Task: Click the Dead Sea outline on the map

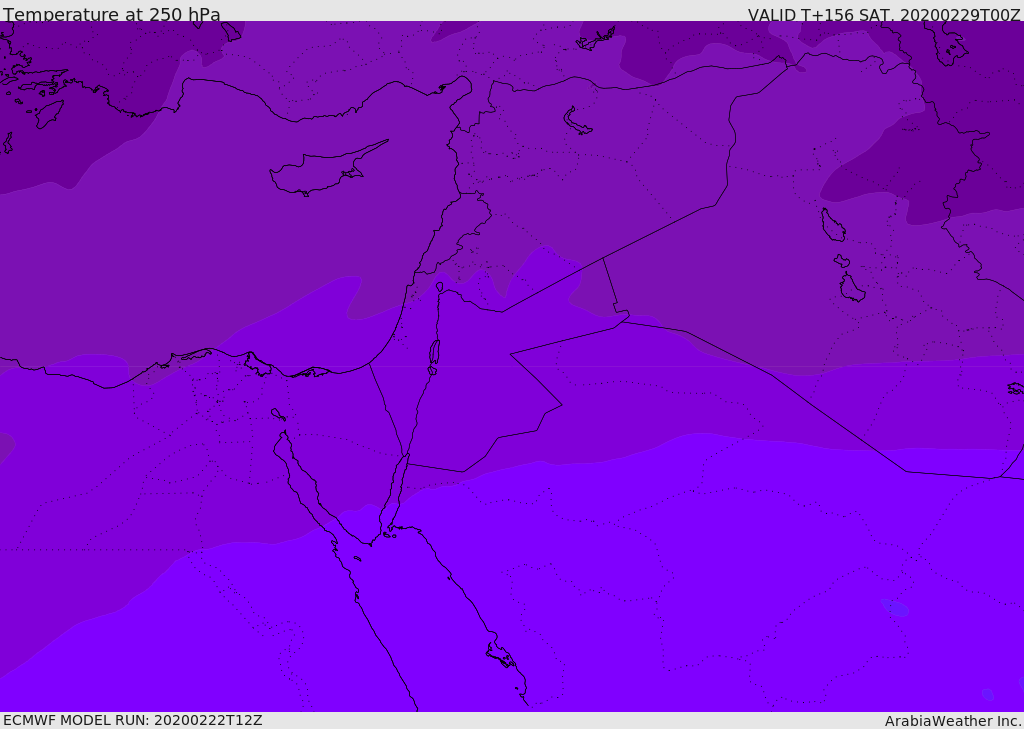Action: (x=434, y=357)
